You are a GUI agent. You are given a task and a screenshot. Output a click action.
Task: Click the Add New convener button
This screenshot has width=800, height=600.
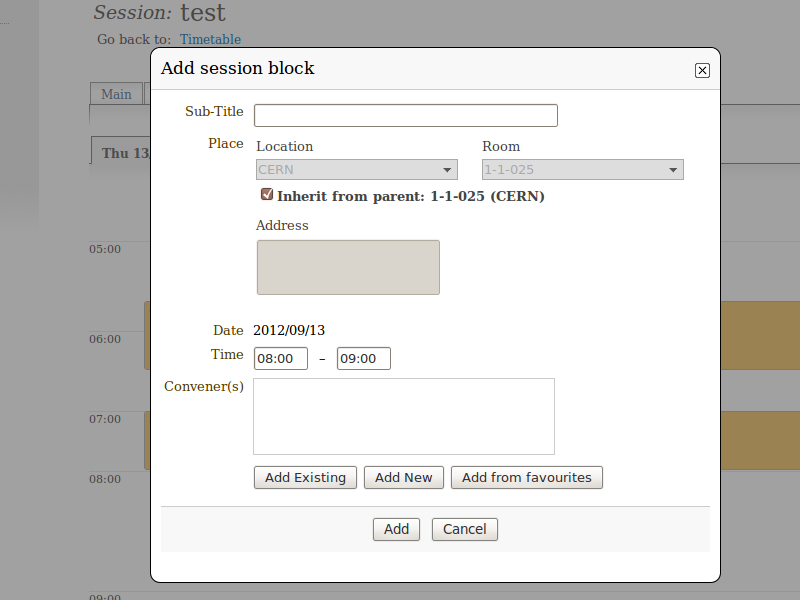point(404,478)
